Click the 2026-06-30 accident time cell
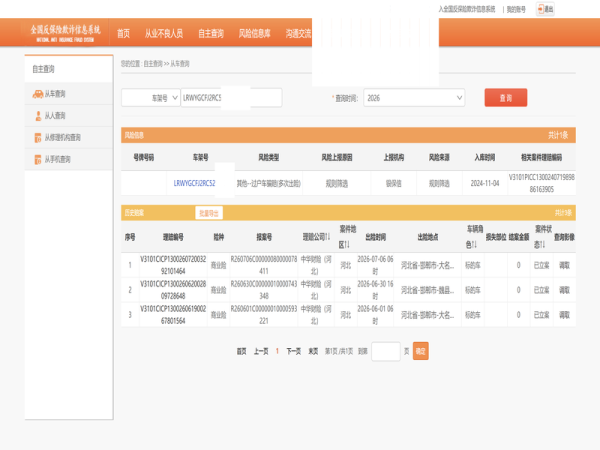The image size is (600, 450). [375, 290]
